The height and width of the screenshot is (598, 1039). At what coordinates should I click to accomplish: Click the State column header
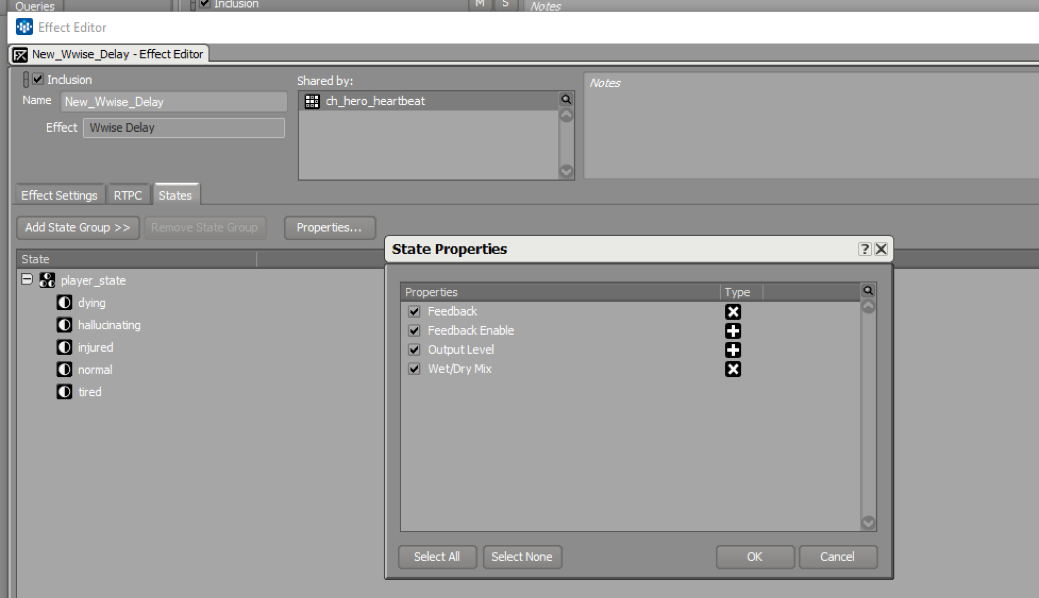137,259
